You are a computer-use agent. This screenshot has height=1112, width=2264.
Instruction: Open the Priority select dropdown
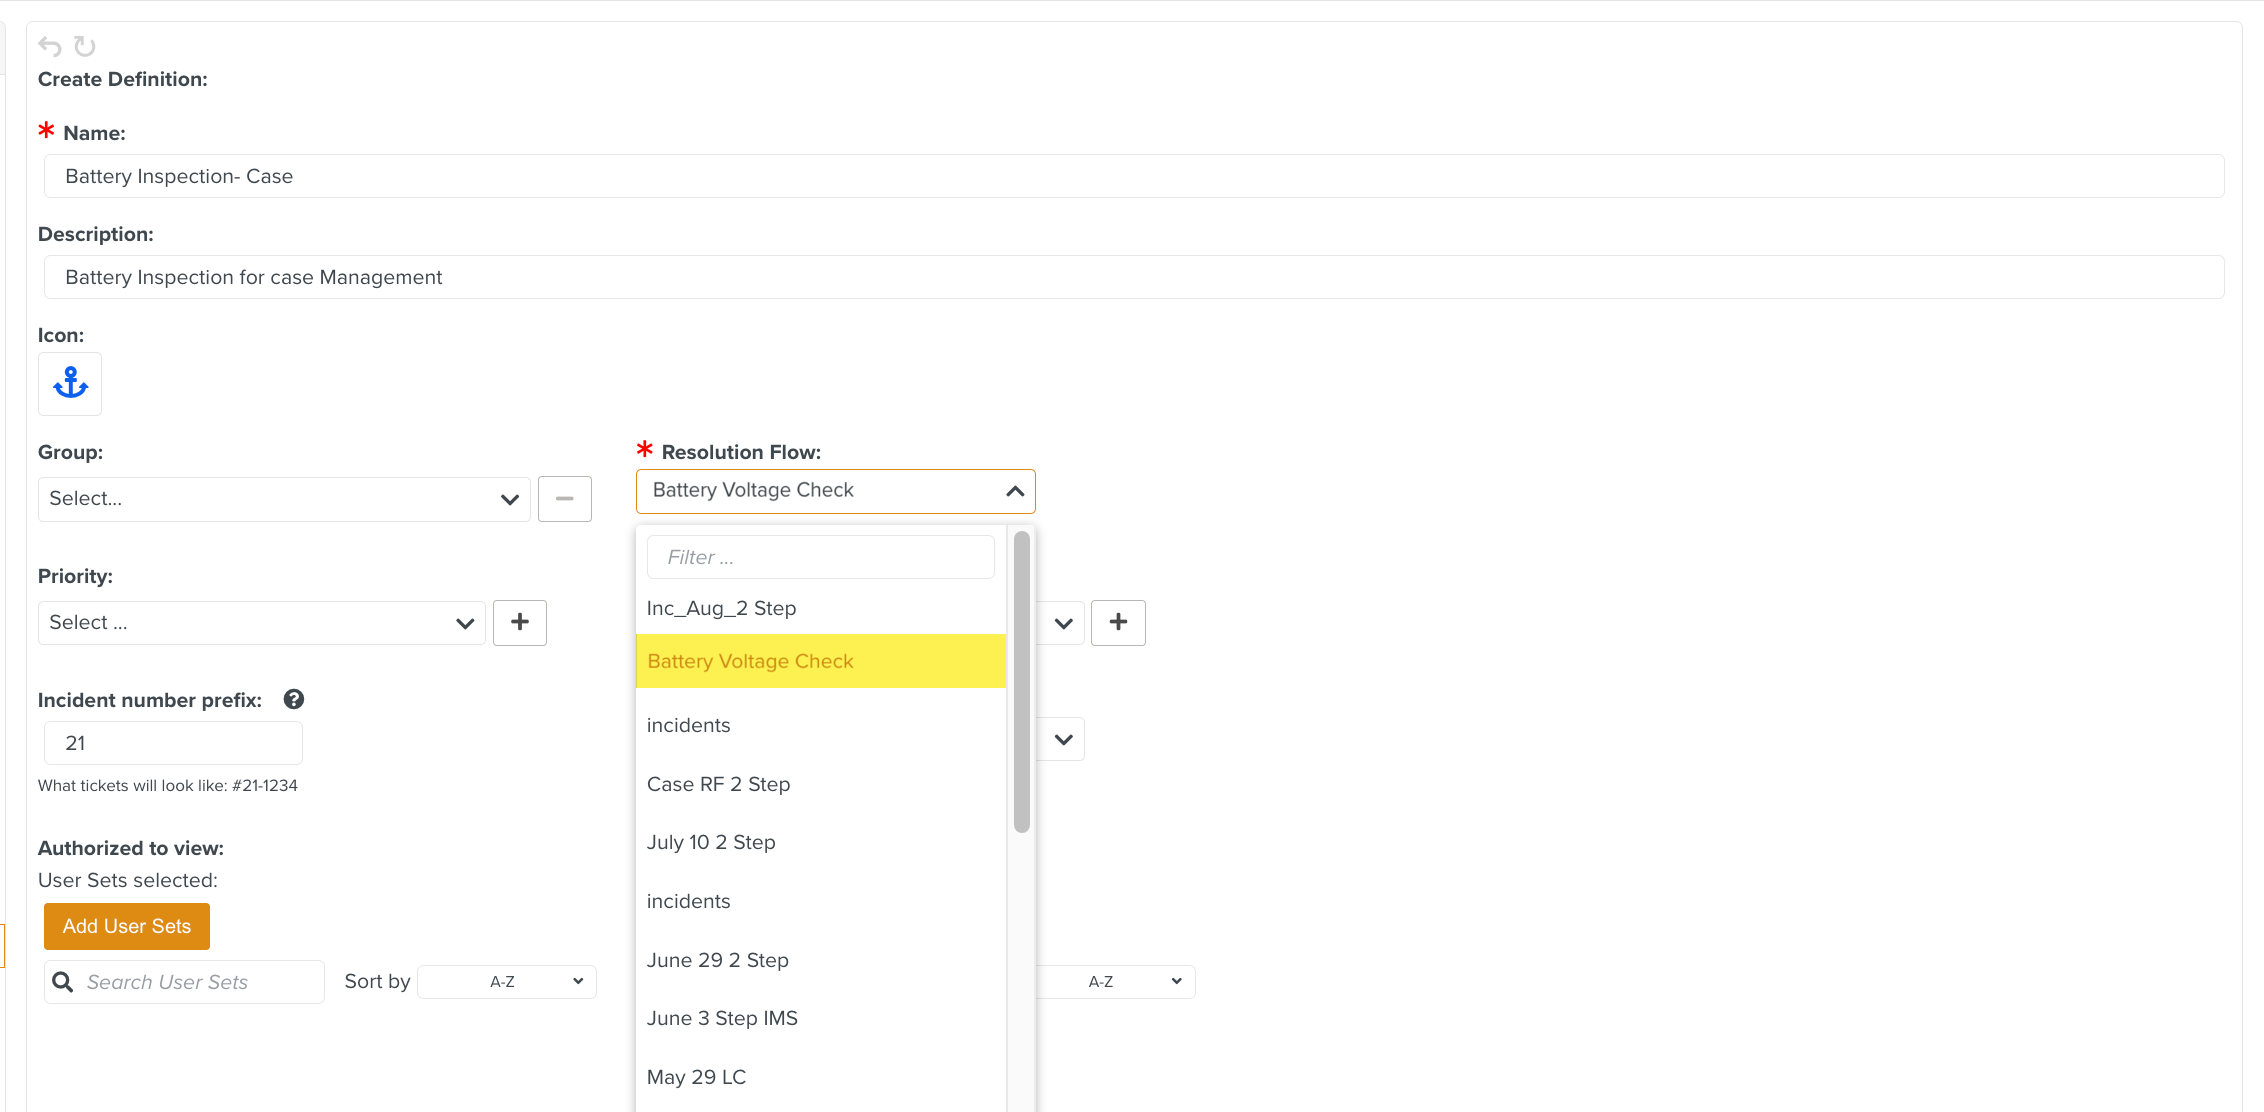[261, 622]
